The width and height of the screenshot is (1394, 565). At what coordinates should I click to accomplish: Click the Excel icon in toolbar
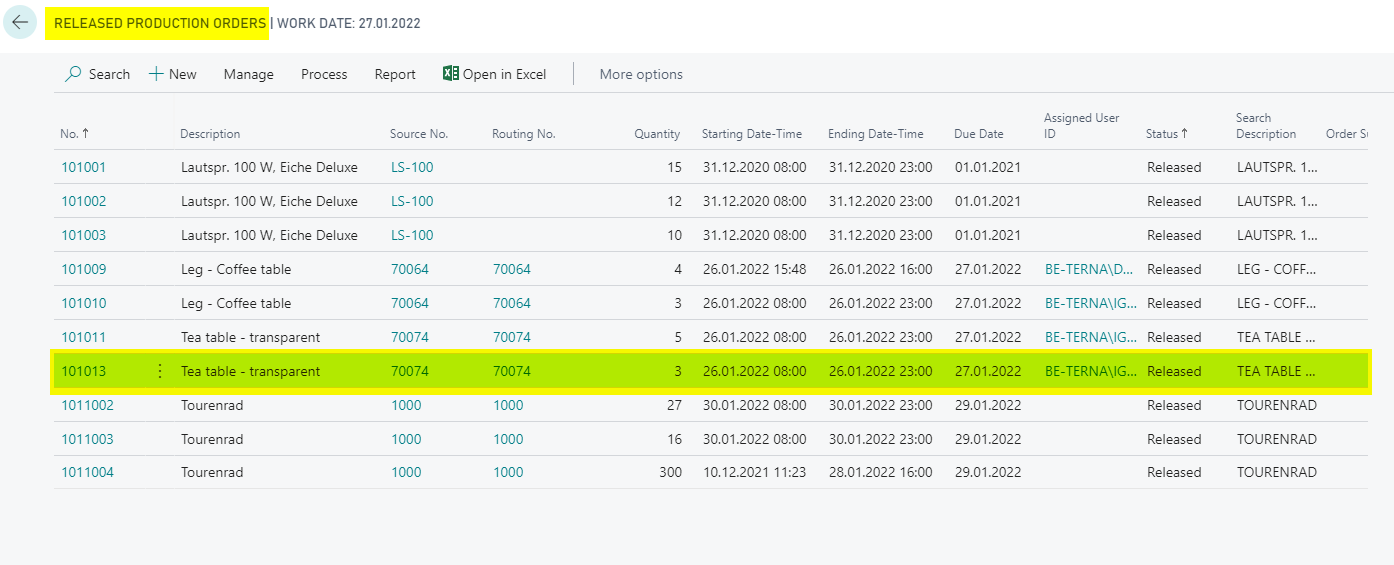[x=451, y=74]
